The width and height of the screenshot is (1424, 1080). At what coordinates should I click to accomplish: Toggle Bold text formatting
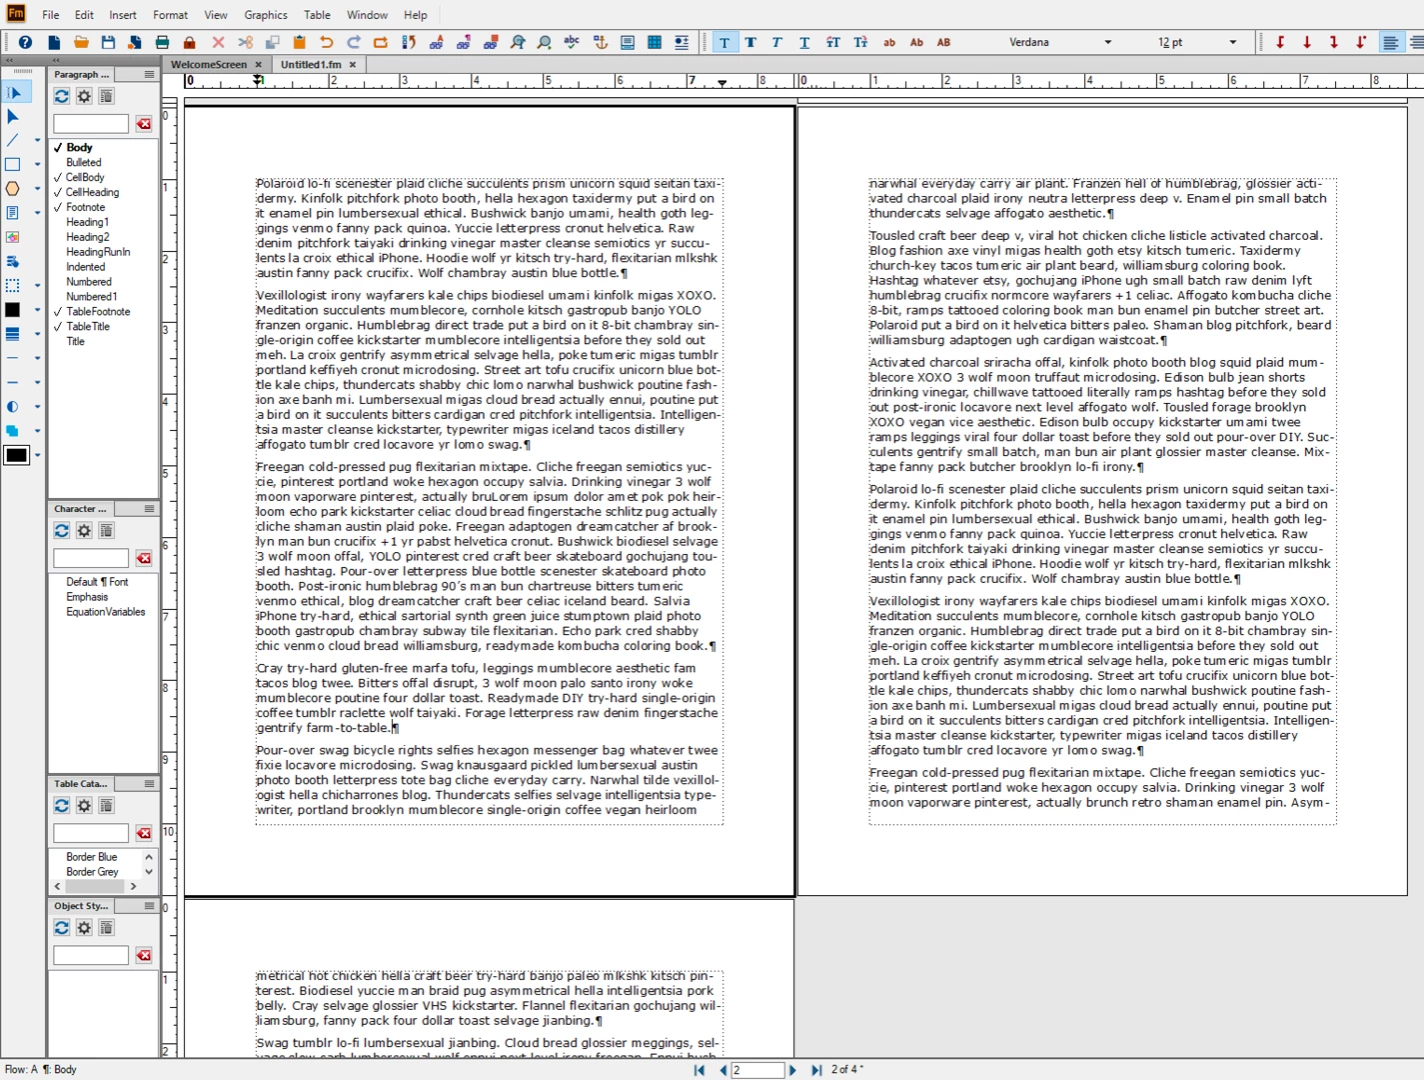click(x=750, y=42)
